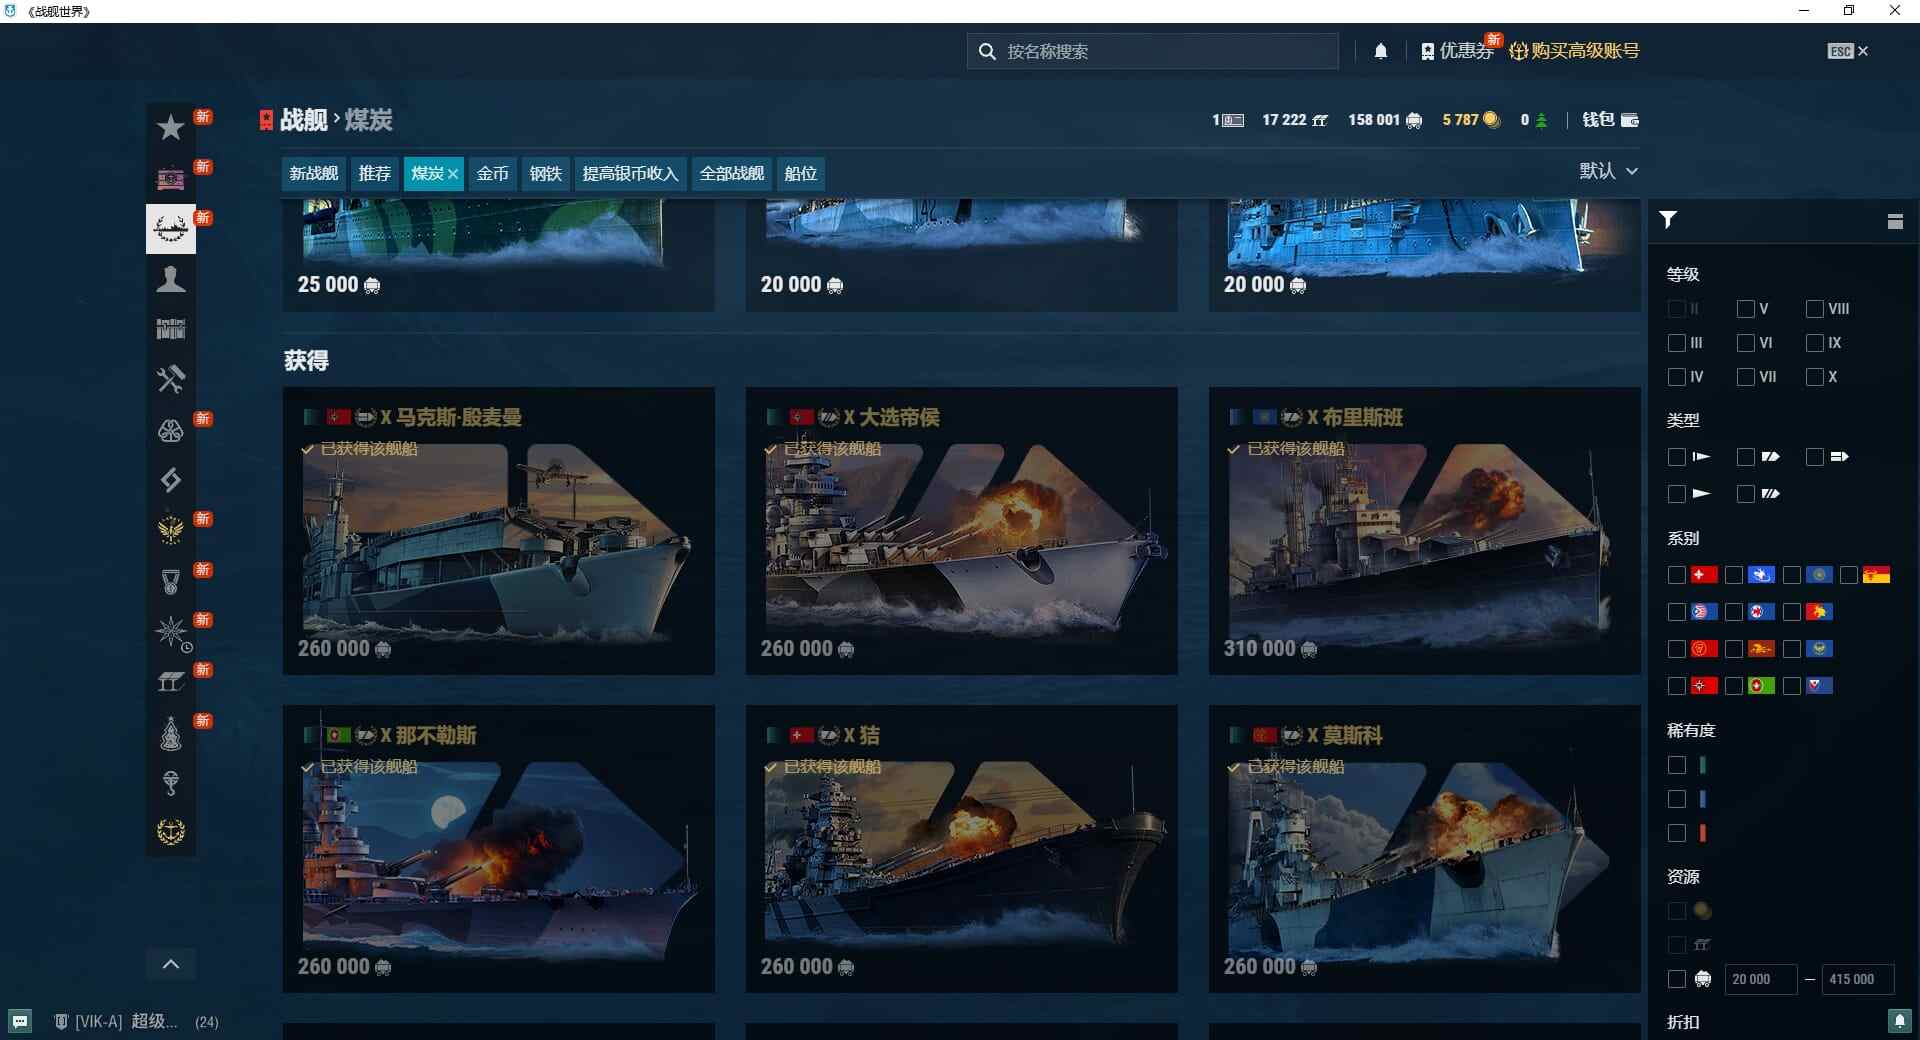The width and height of the screenshot is (1920, 1040).
Task: Open the Christmas tree holiday icon
Action: point(171,733)
